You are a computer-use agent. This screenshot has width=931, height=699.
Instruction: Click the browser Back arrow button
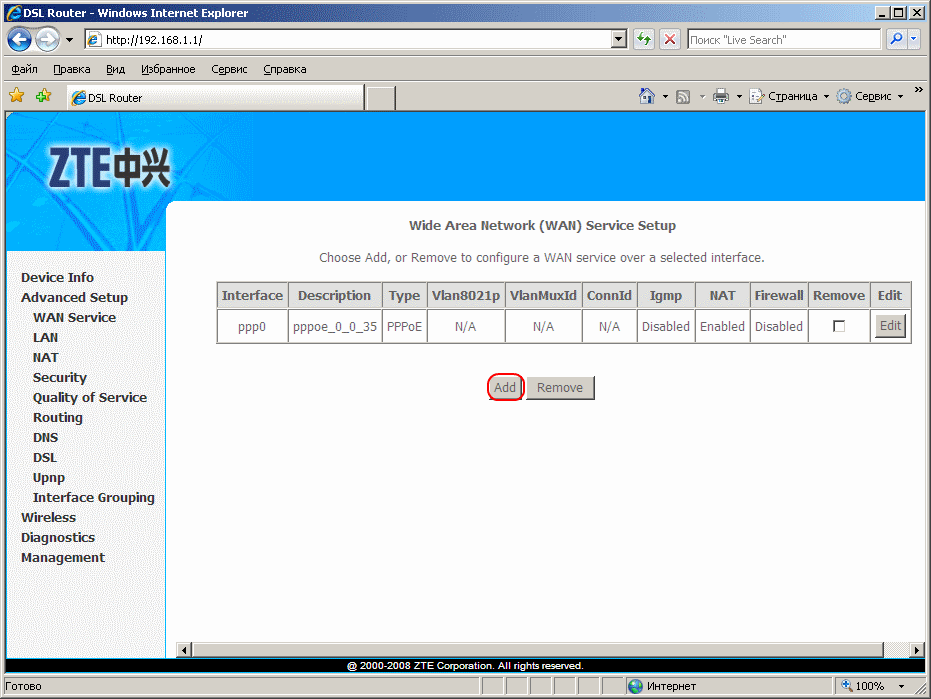tap(20, 40)
